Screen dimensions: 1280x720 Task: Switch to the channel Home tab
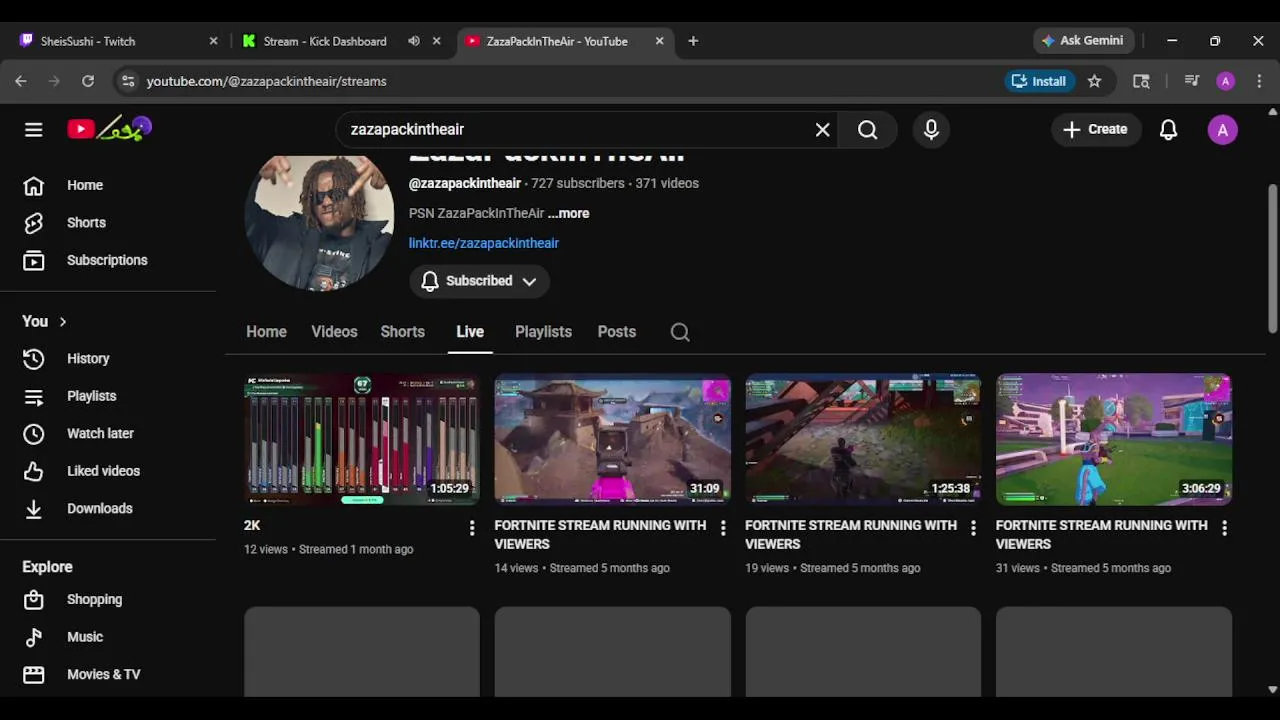click(266, 332)
